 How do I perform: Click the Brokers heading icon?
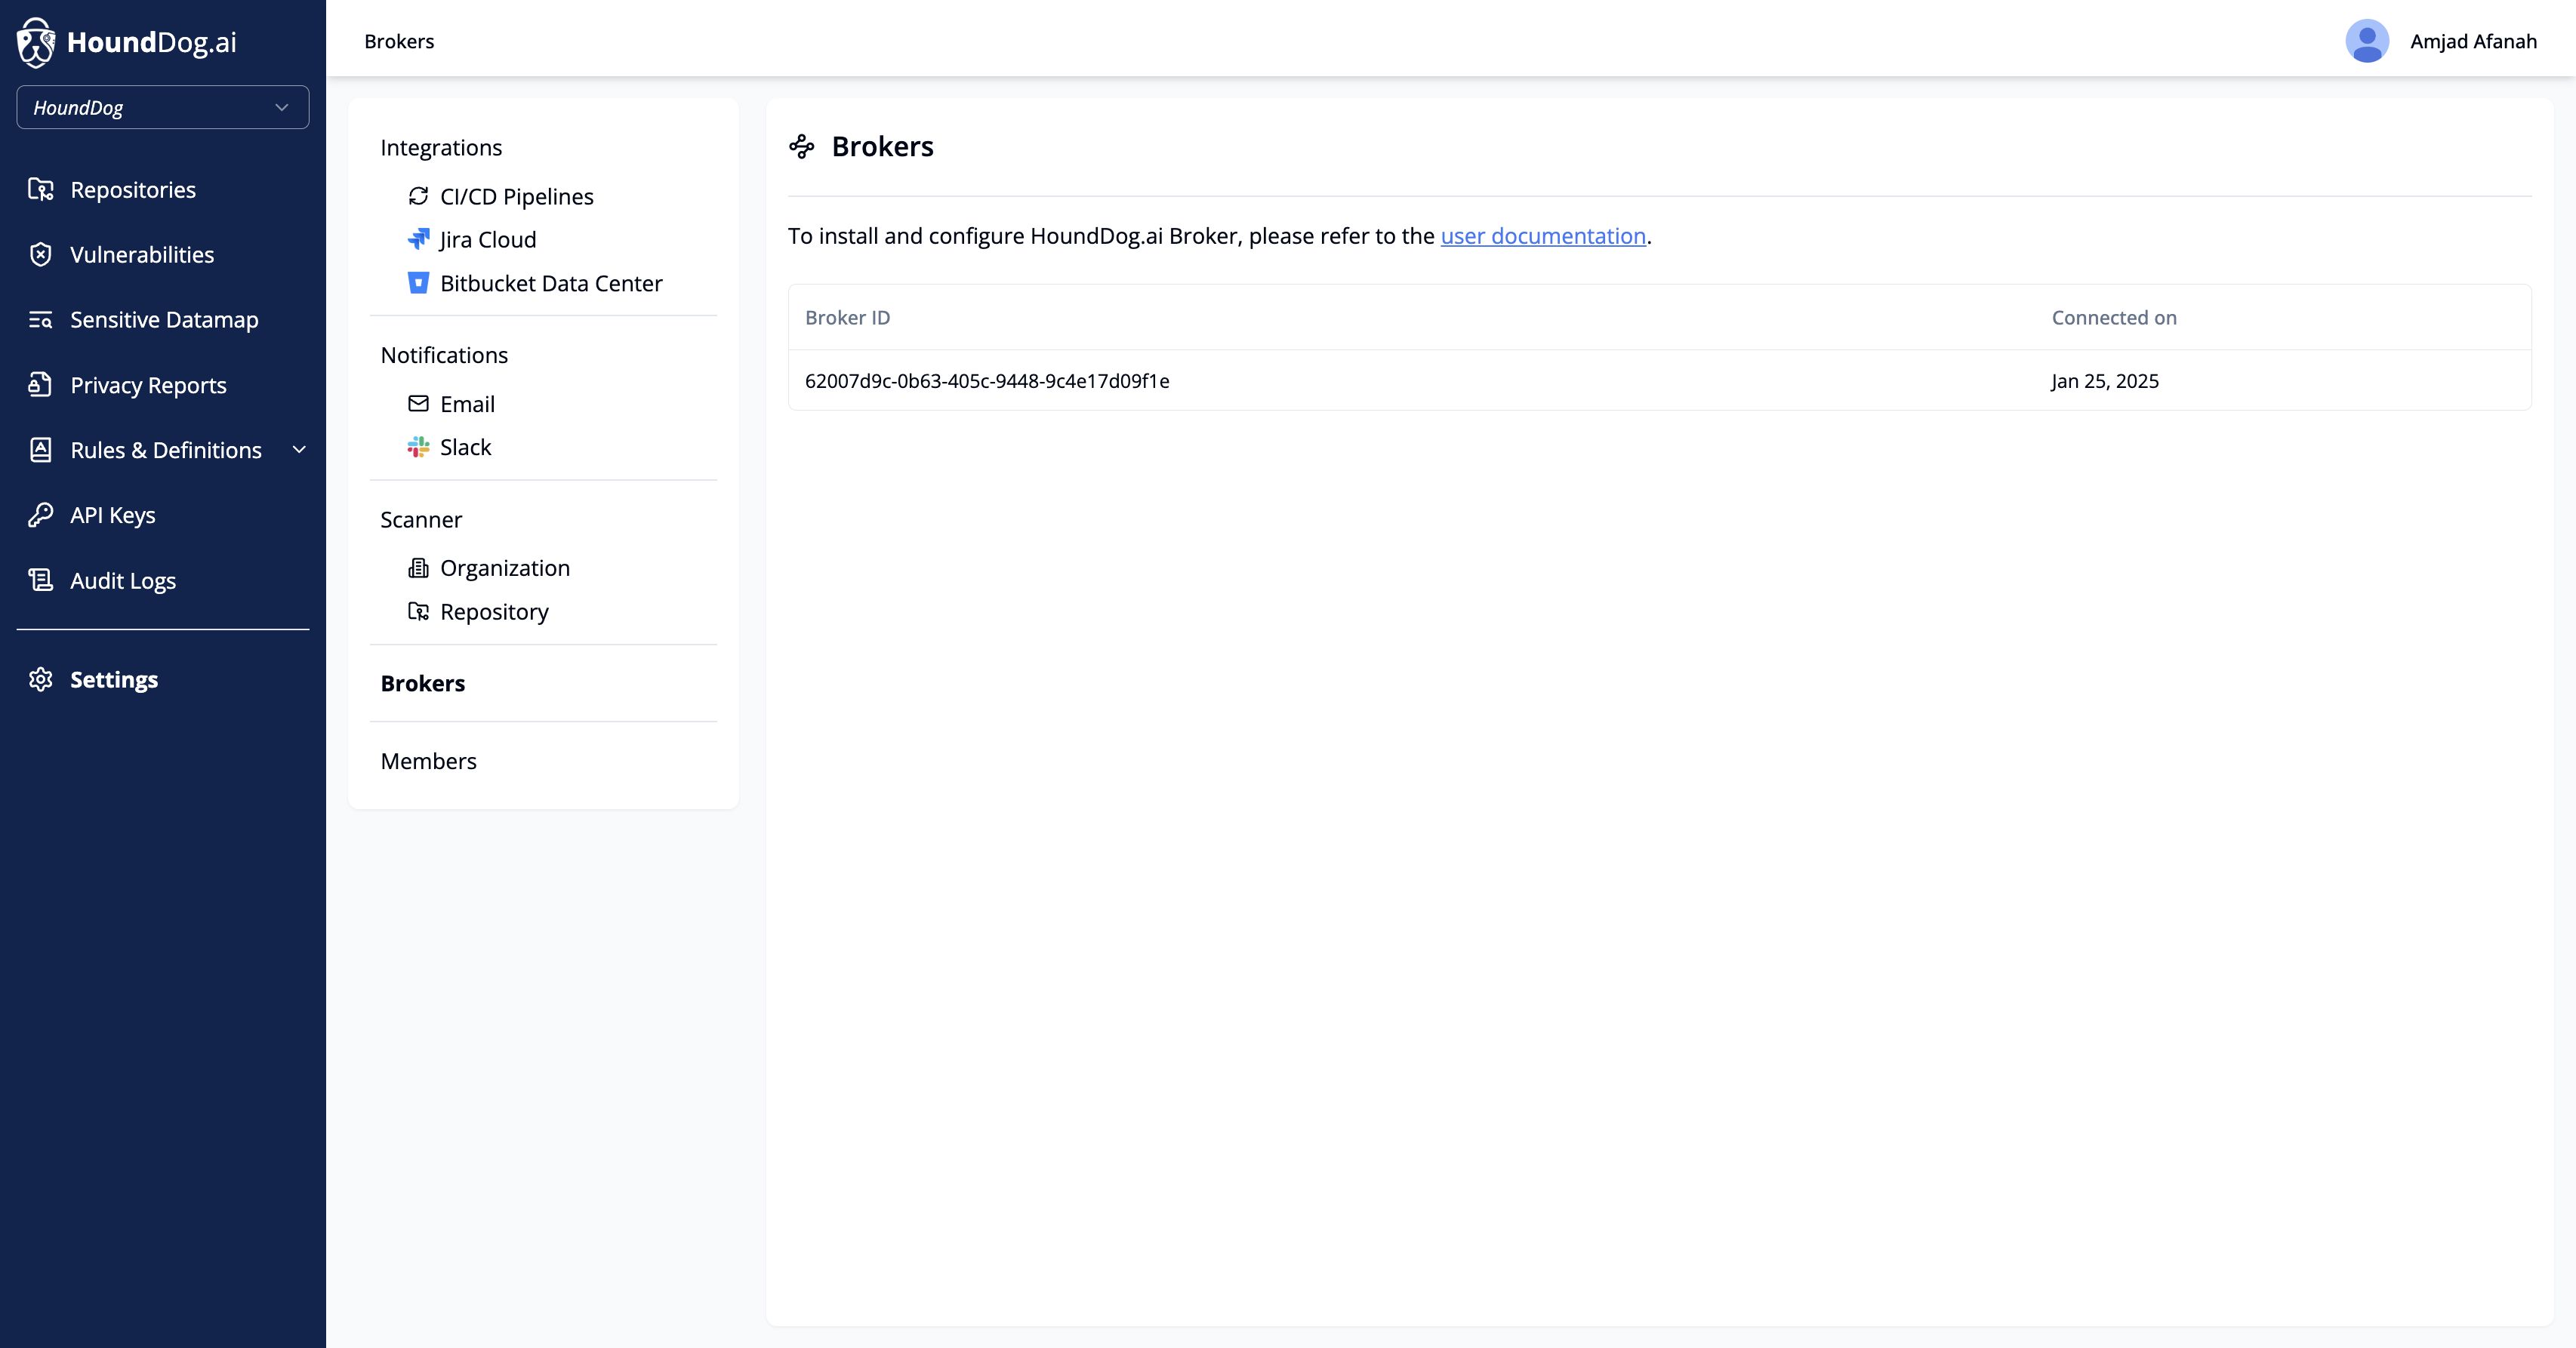(x=802, y=147)
